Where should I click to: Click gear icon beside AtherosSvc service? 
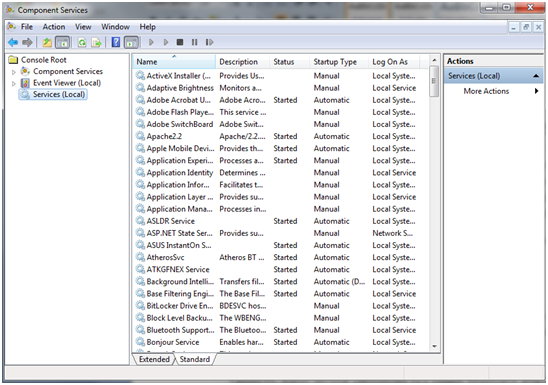(x=140, y=257)
